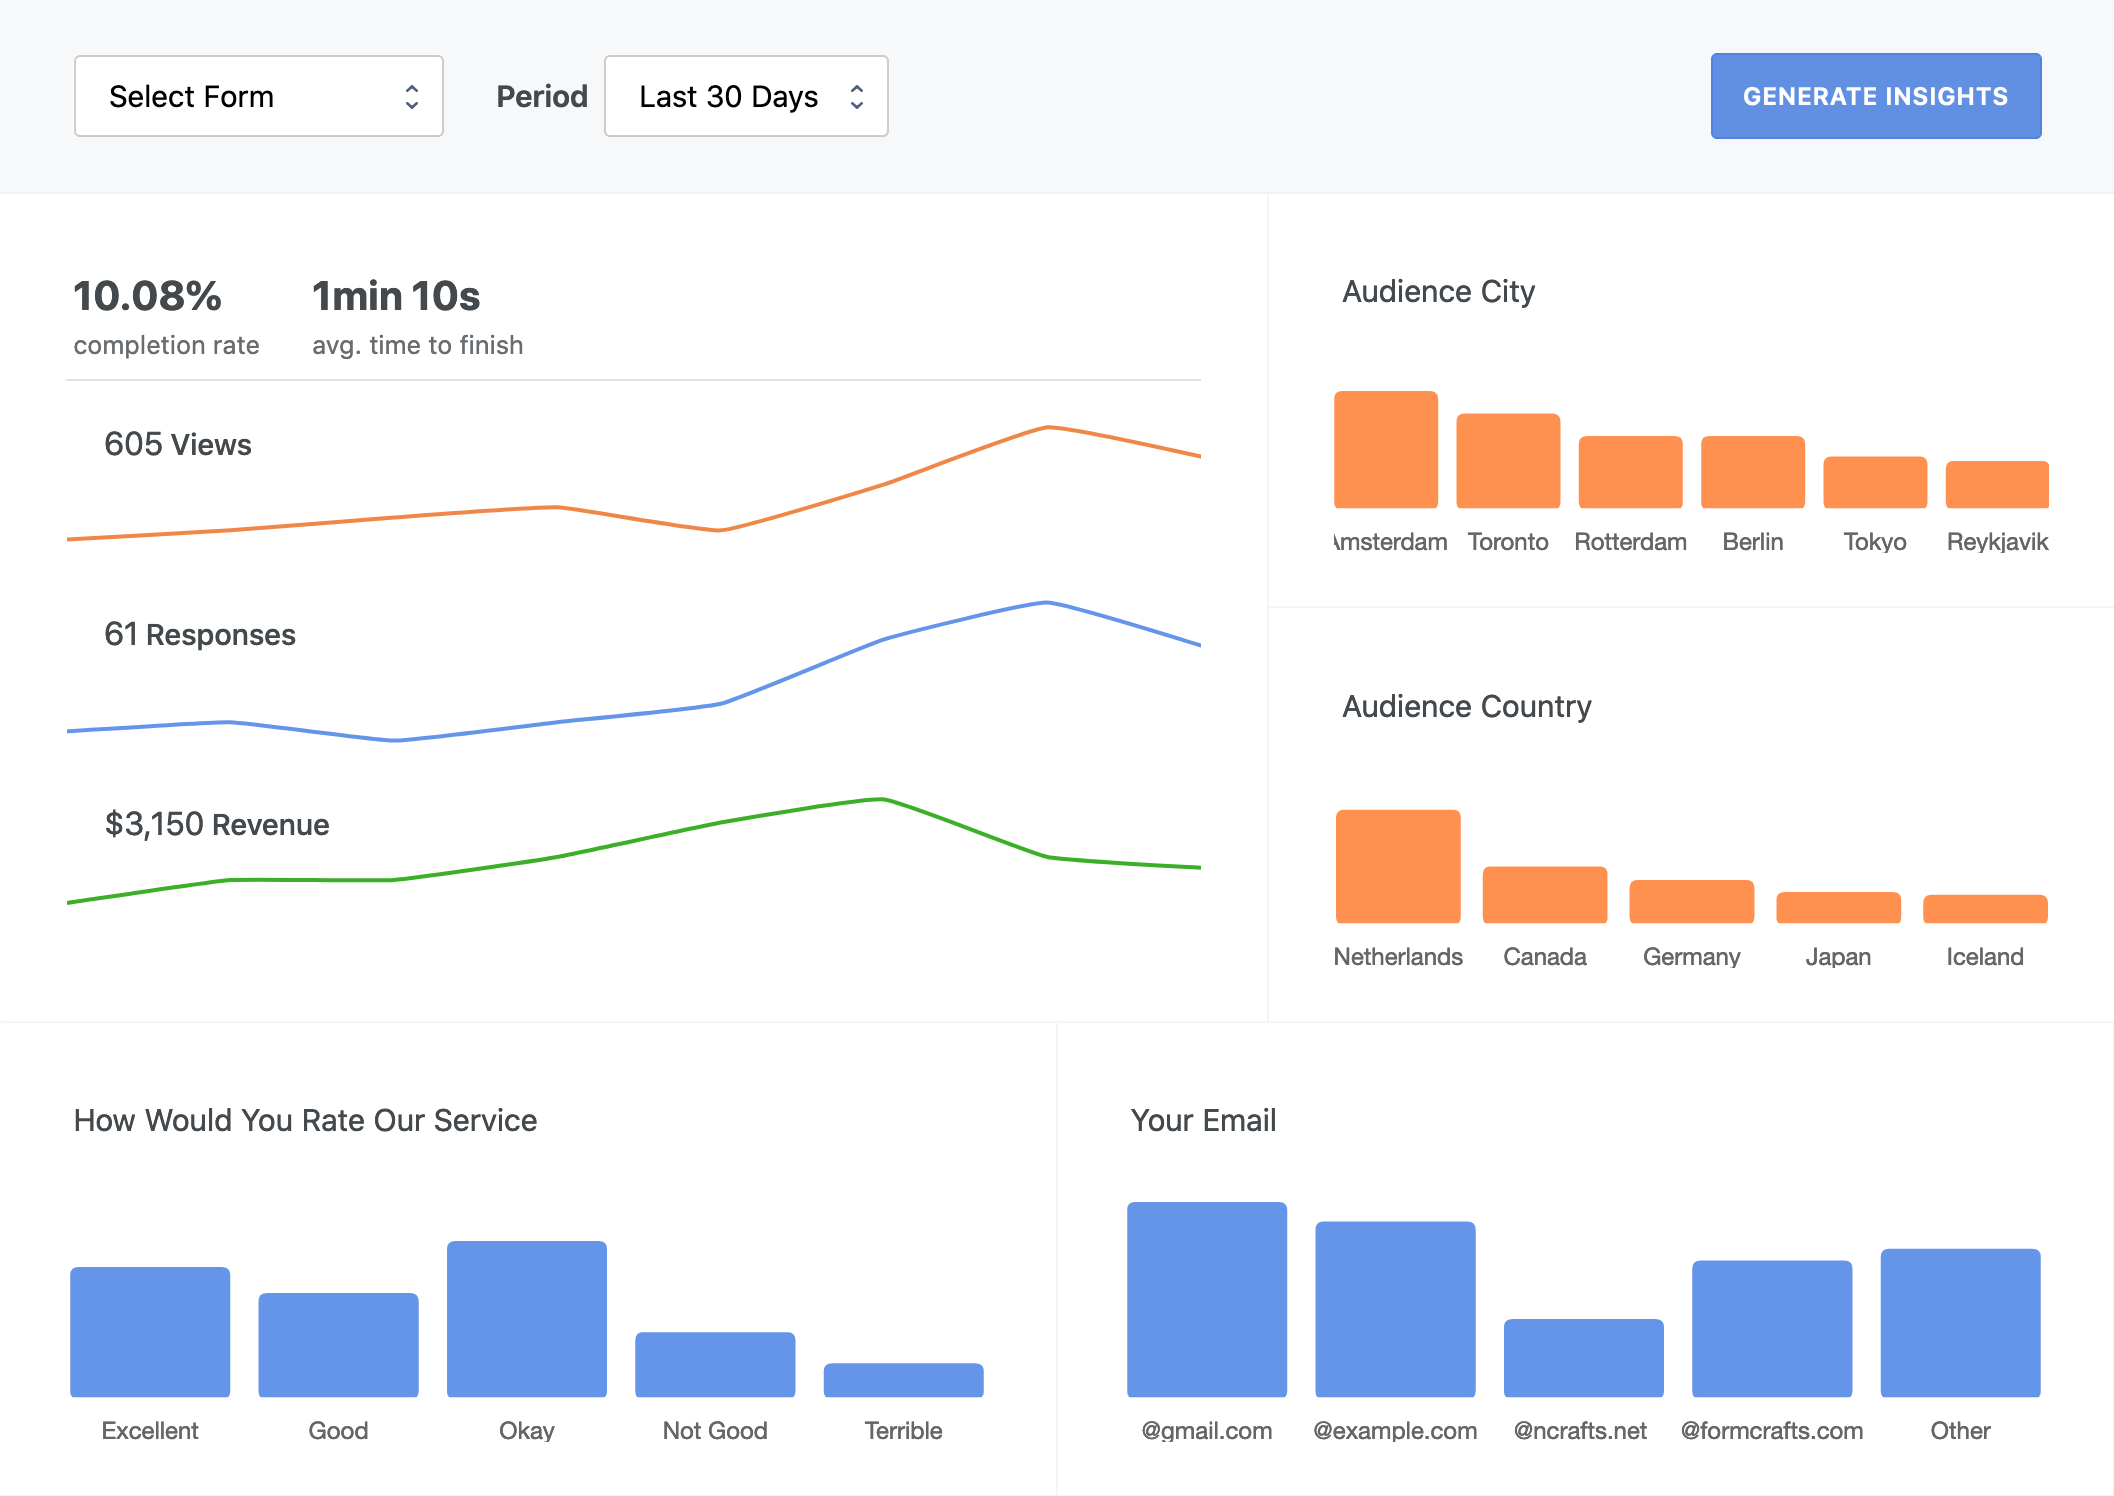Click the Canada bar in Audience Country
Viewport: 2114px width, 1496px height.
1545,895
